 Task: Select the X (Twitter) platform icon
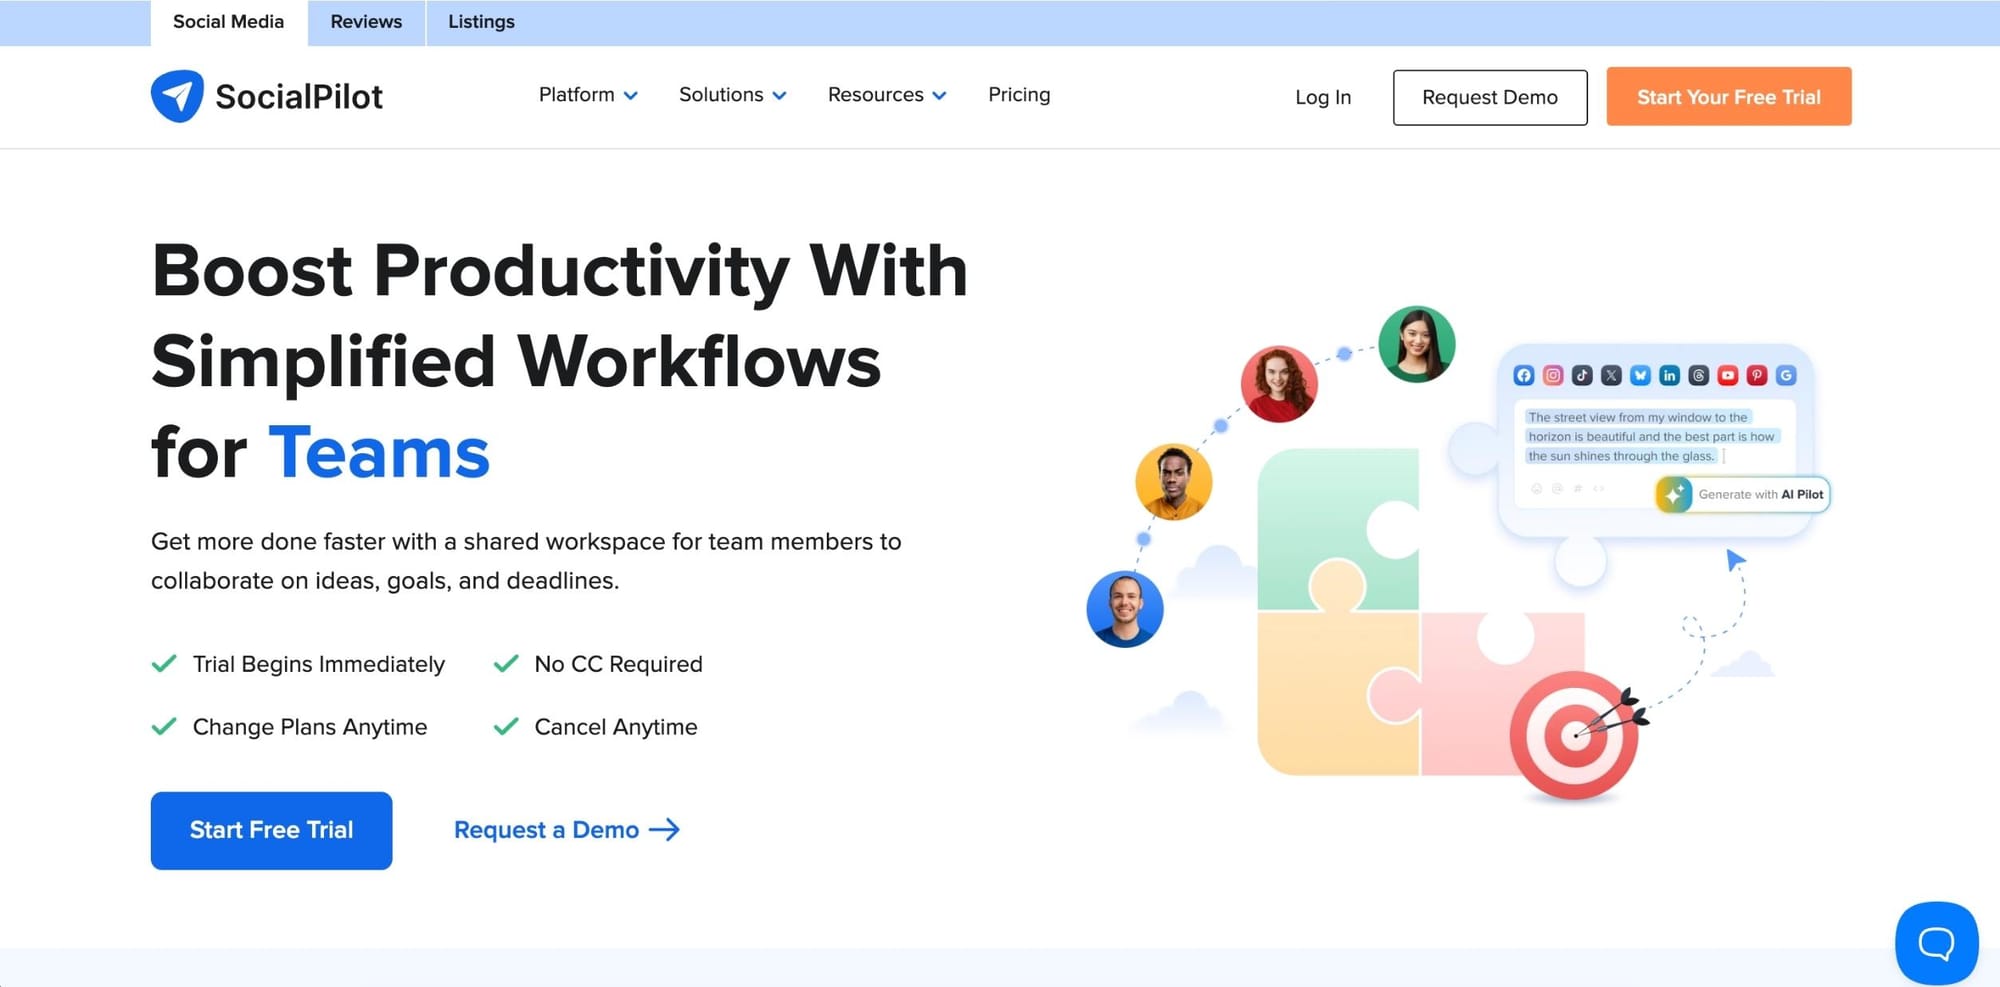(x=1611, y=375)
